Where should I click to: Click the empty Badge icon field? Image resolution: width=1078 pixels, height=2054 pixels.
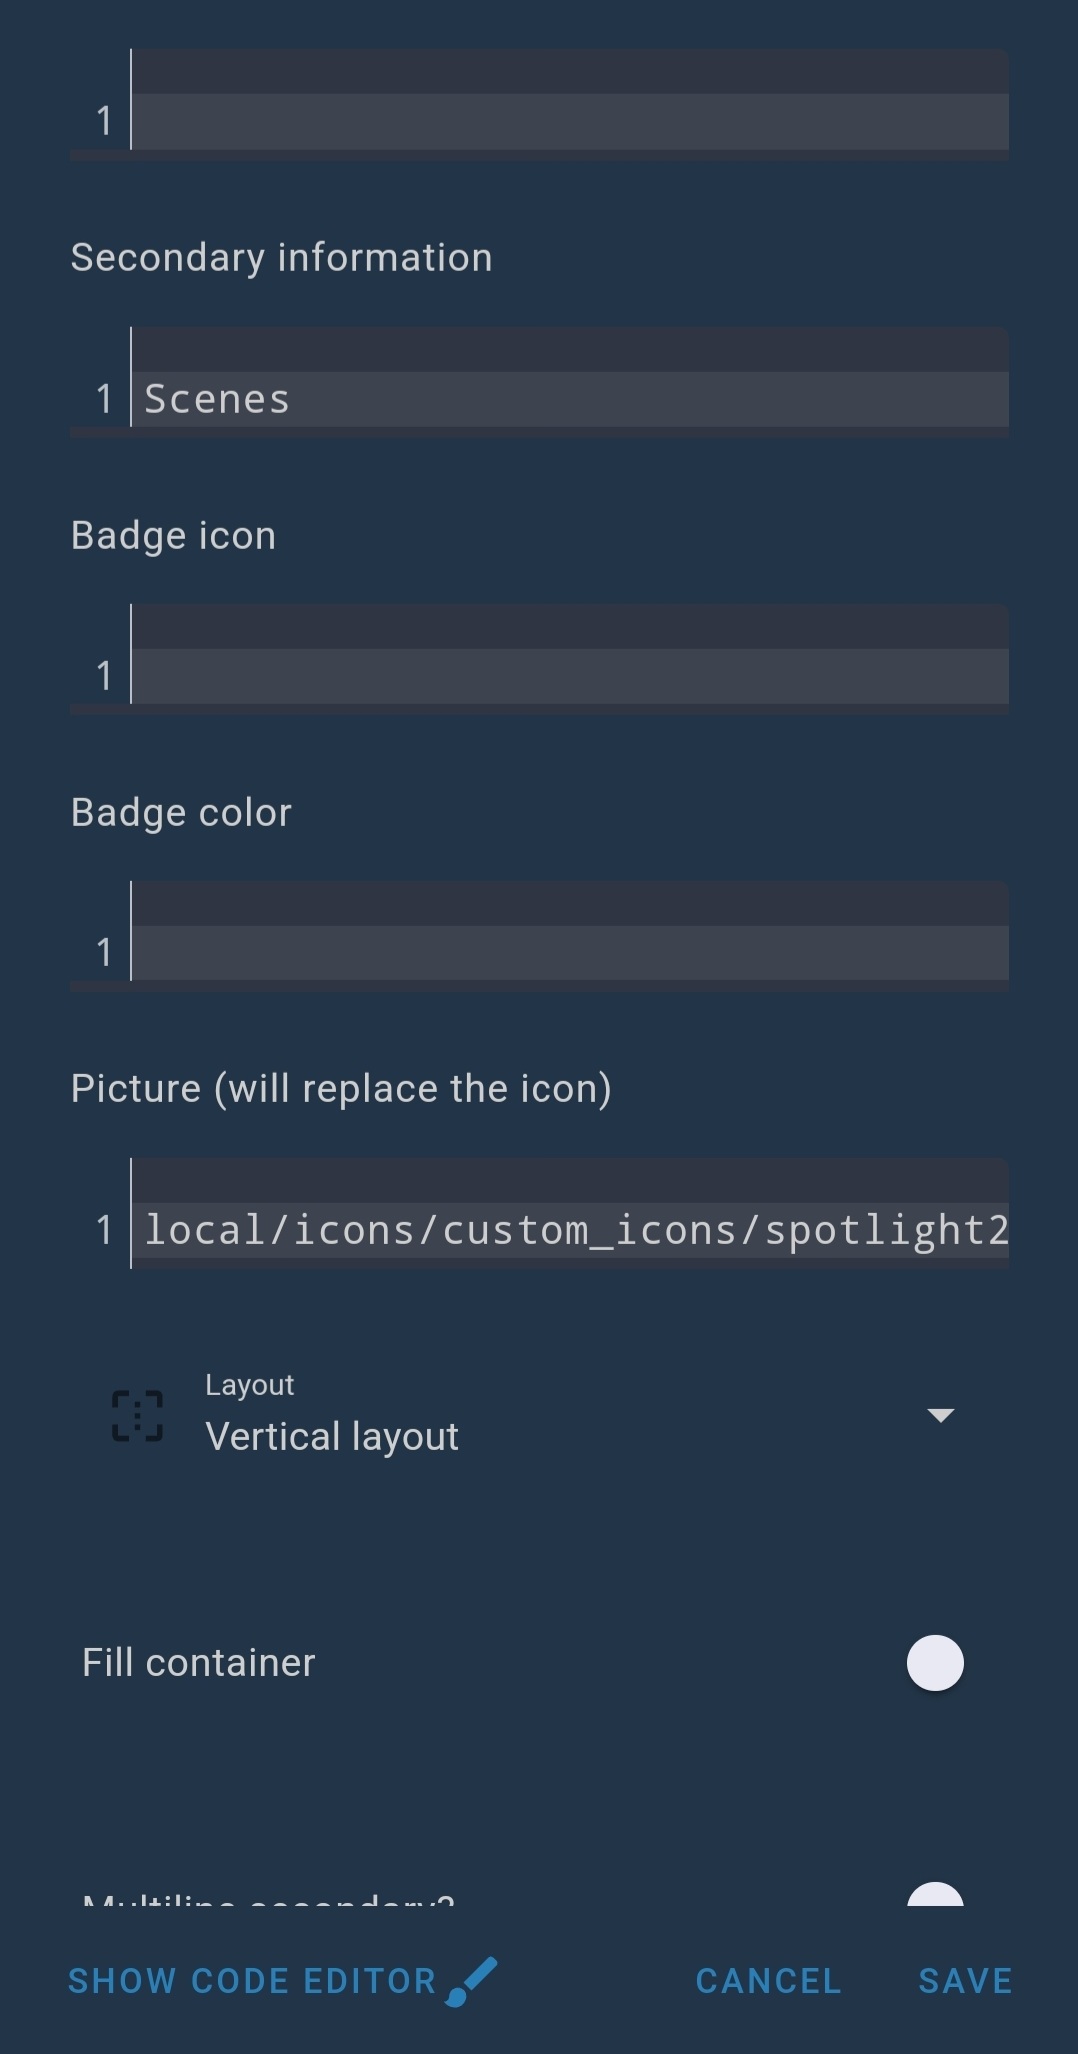click(x=570, y=675)
